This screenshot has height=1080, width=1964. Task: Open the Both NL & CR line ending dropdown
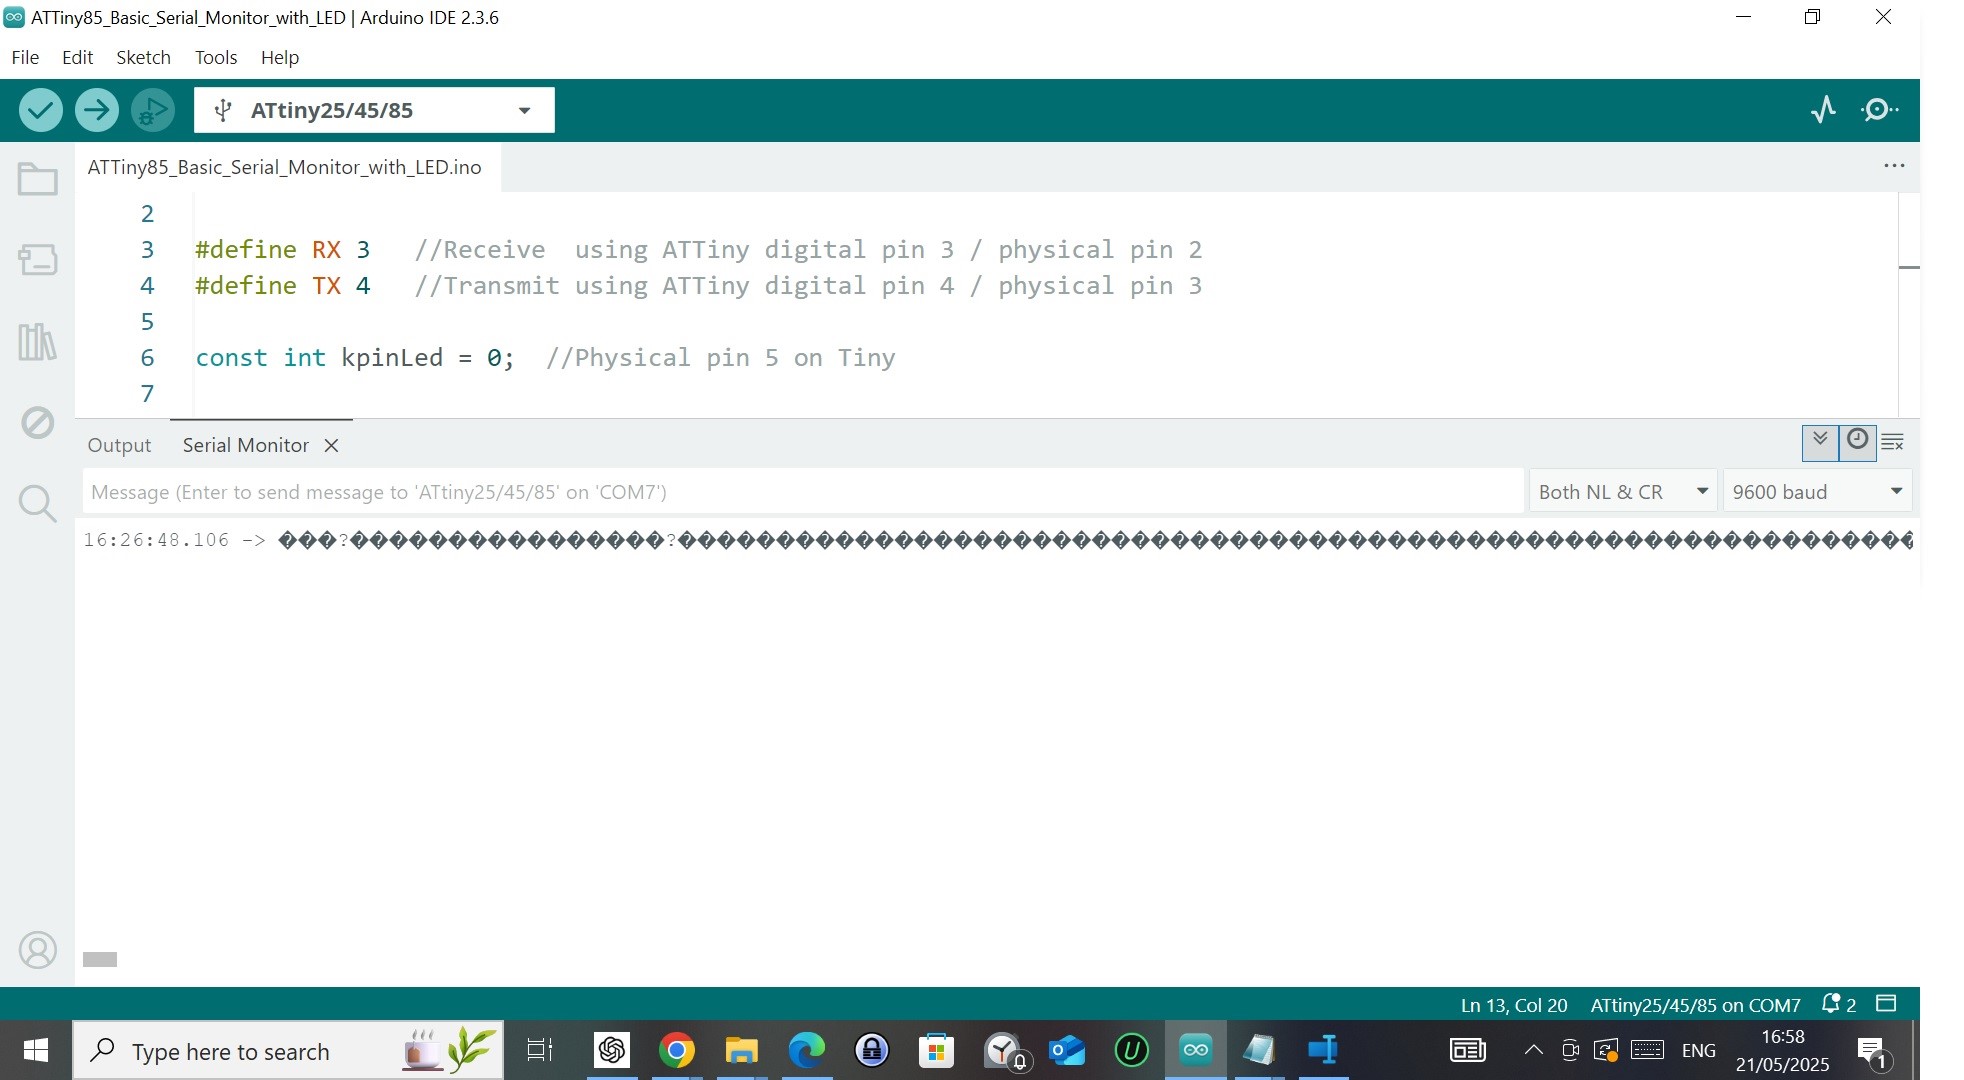click(x=1623, y=491)
